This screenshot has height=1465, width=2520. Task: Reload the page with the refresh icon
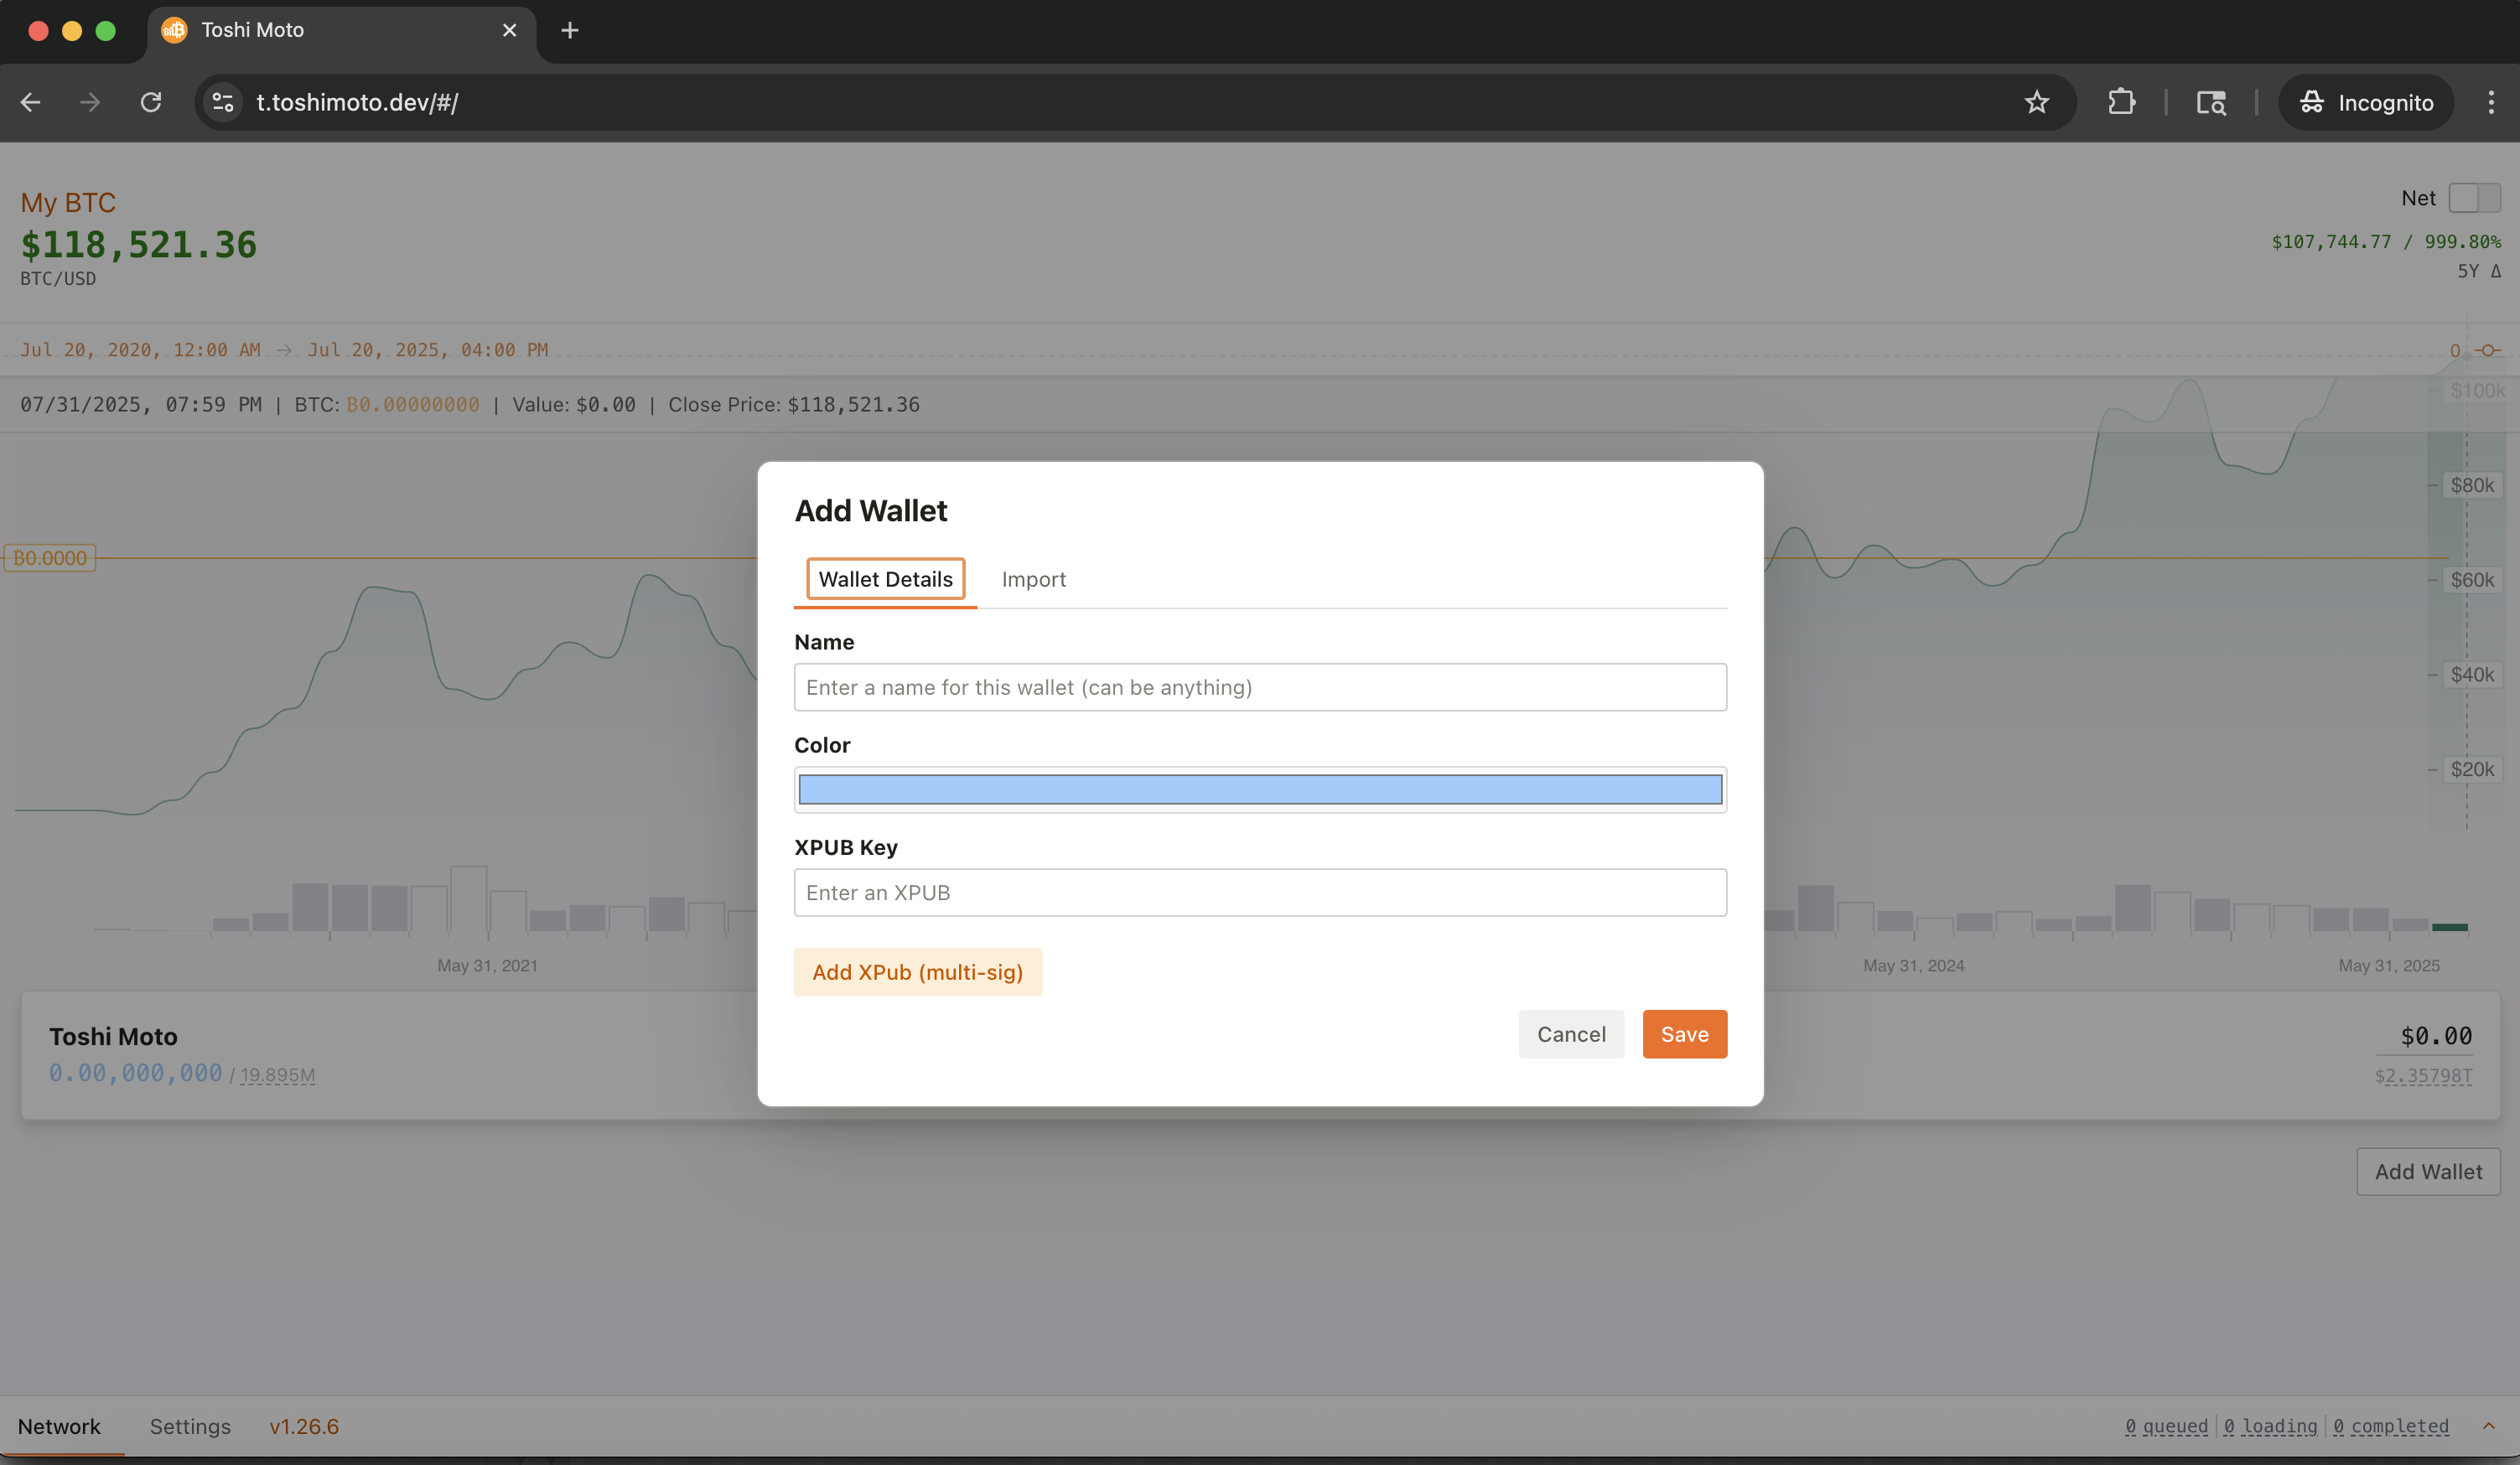[151, 102]
